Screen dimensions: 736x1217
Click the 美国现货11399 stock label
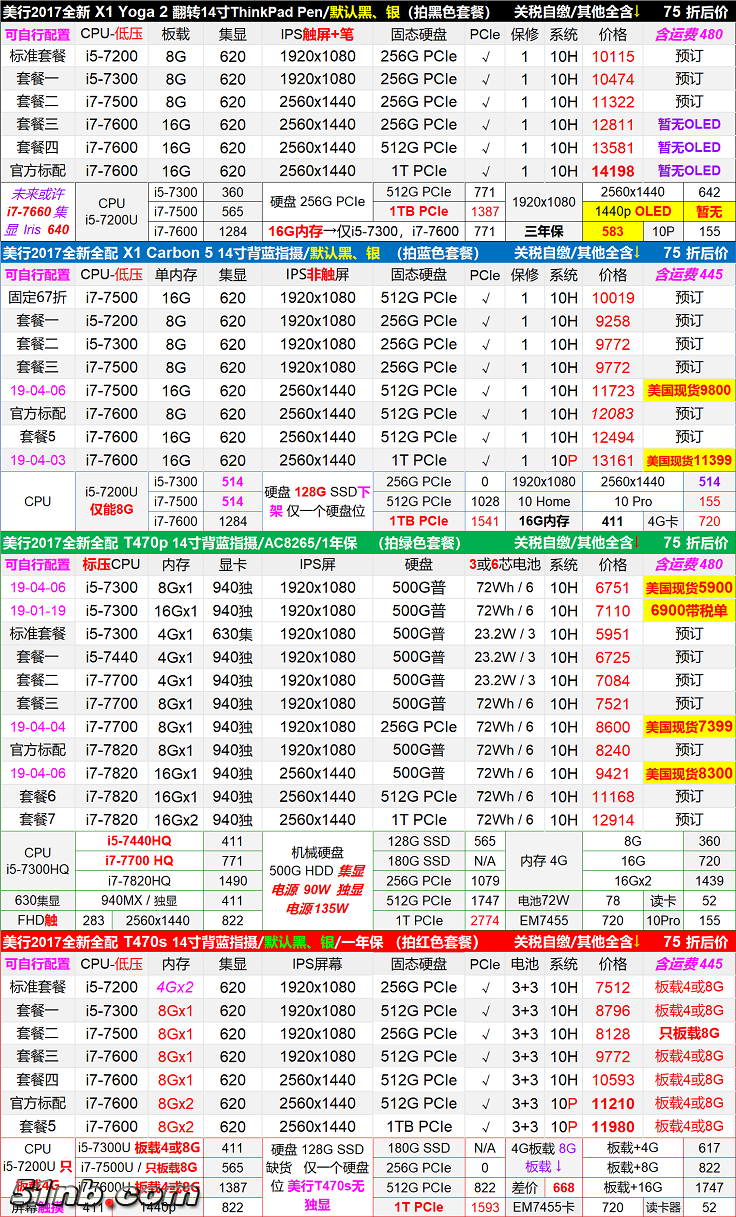click(x=688, y=461)
